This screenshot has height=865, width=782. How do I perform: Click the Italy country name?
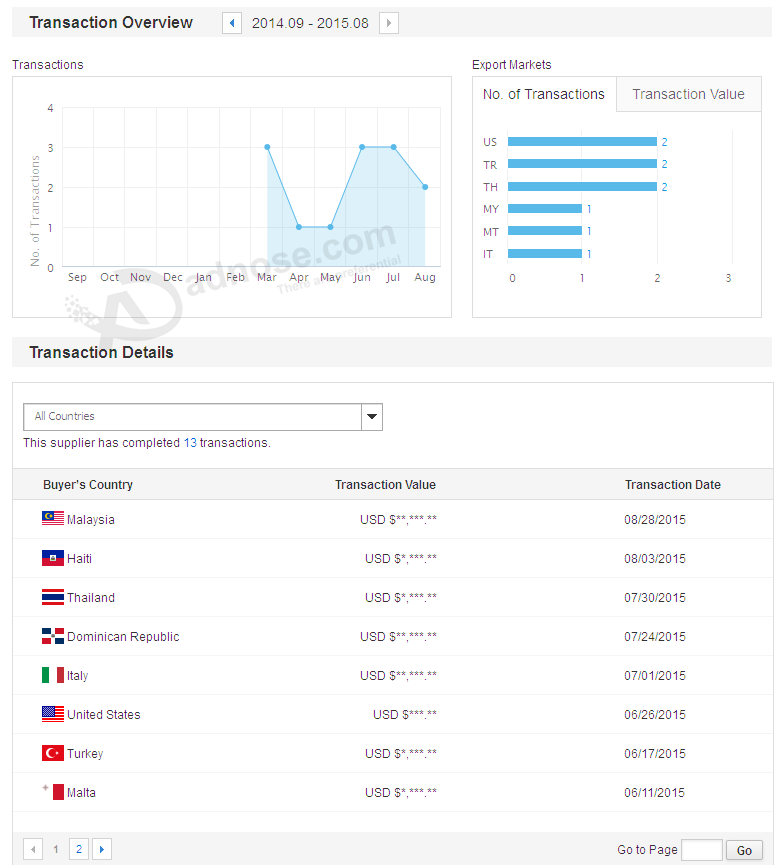tap(78, 676)
